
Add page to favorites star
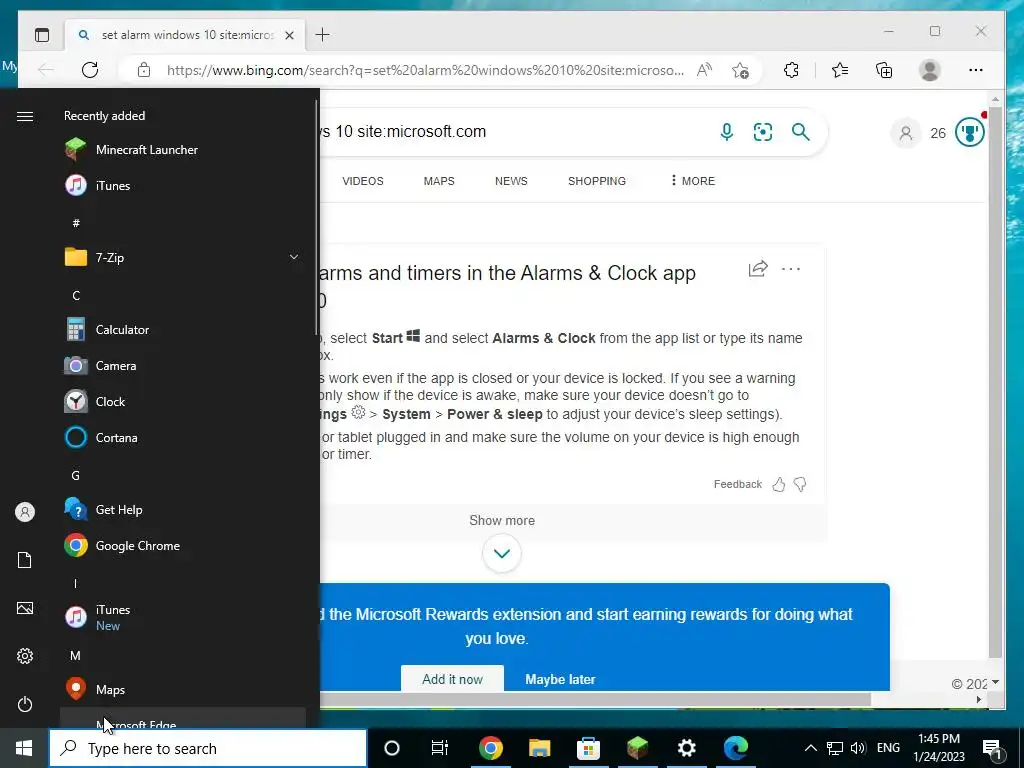click(741, 70)
